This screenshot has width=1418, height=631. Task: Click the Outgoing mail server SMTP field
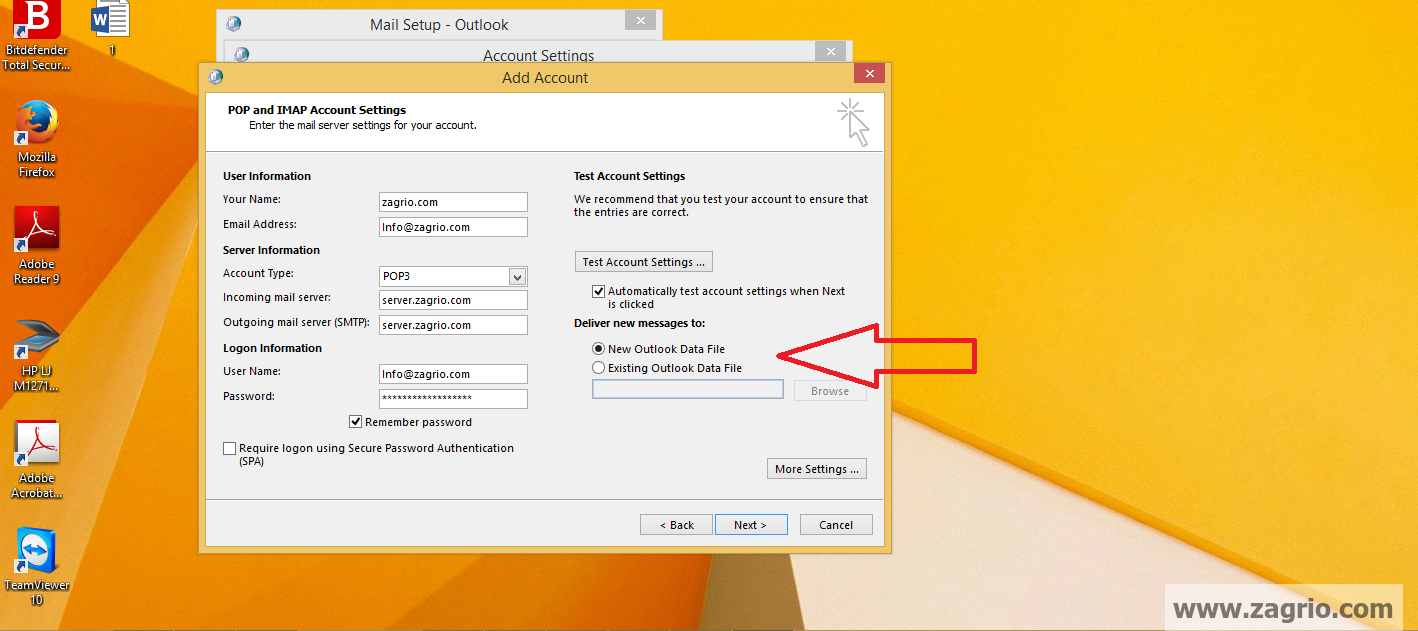point(453,325)
